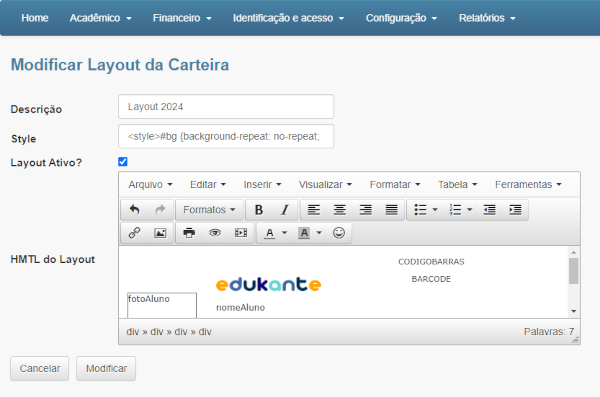
Task: Apply text color with A icon
Action: (270, 233)
